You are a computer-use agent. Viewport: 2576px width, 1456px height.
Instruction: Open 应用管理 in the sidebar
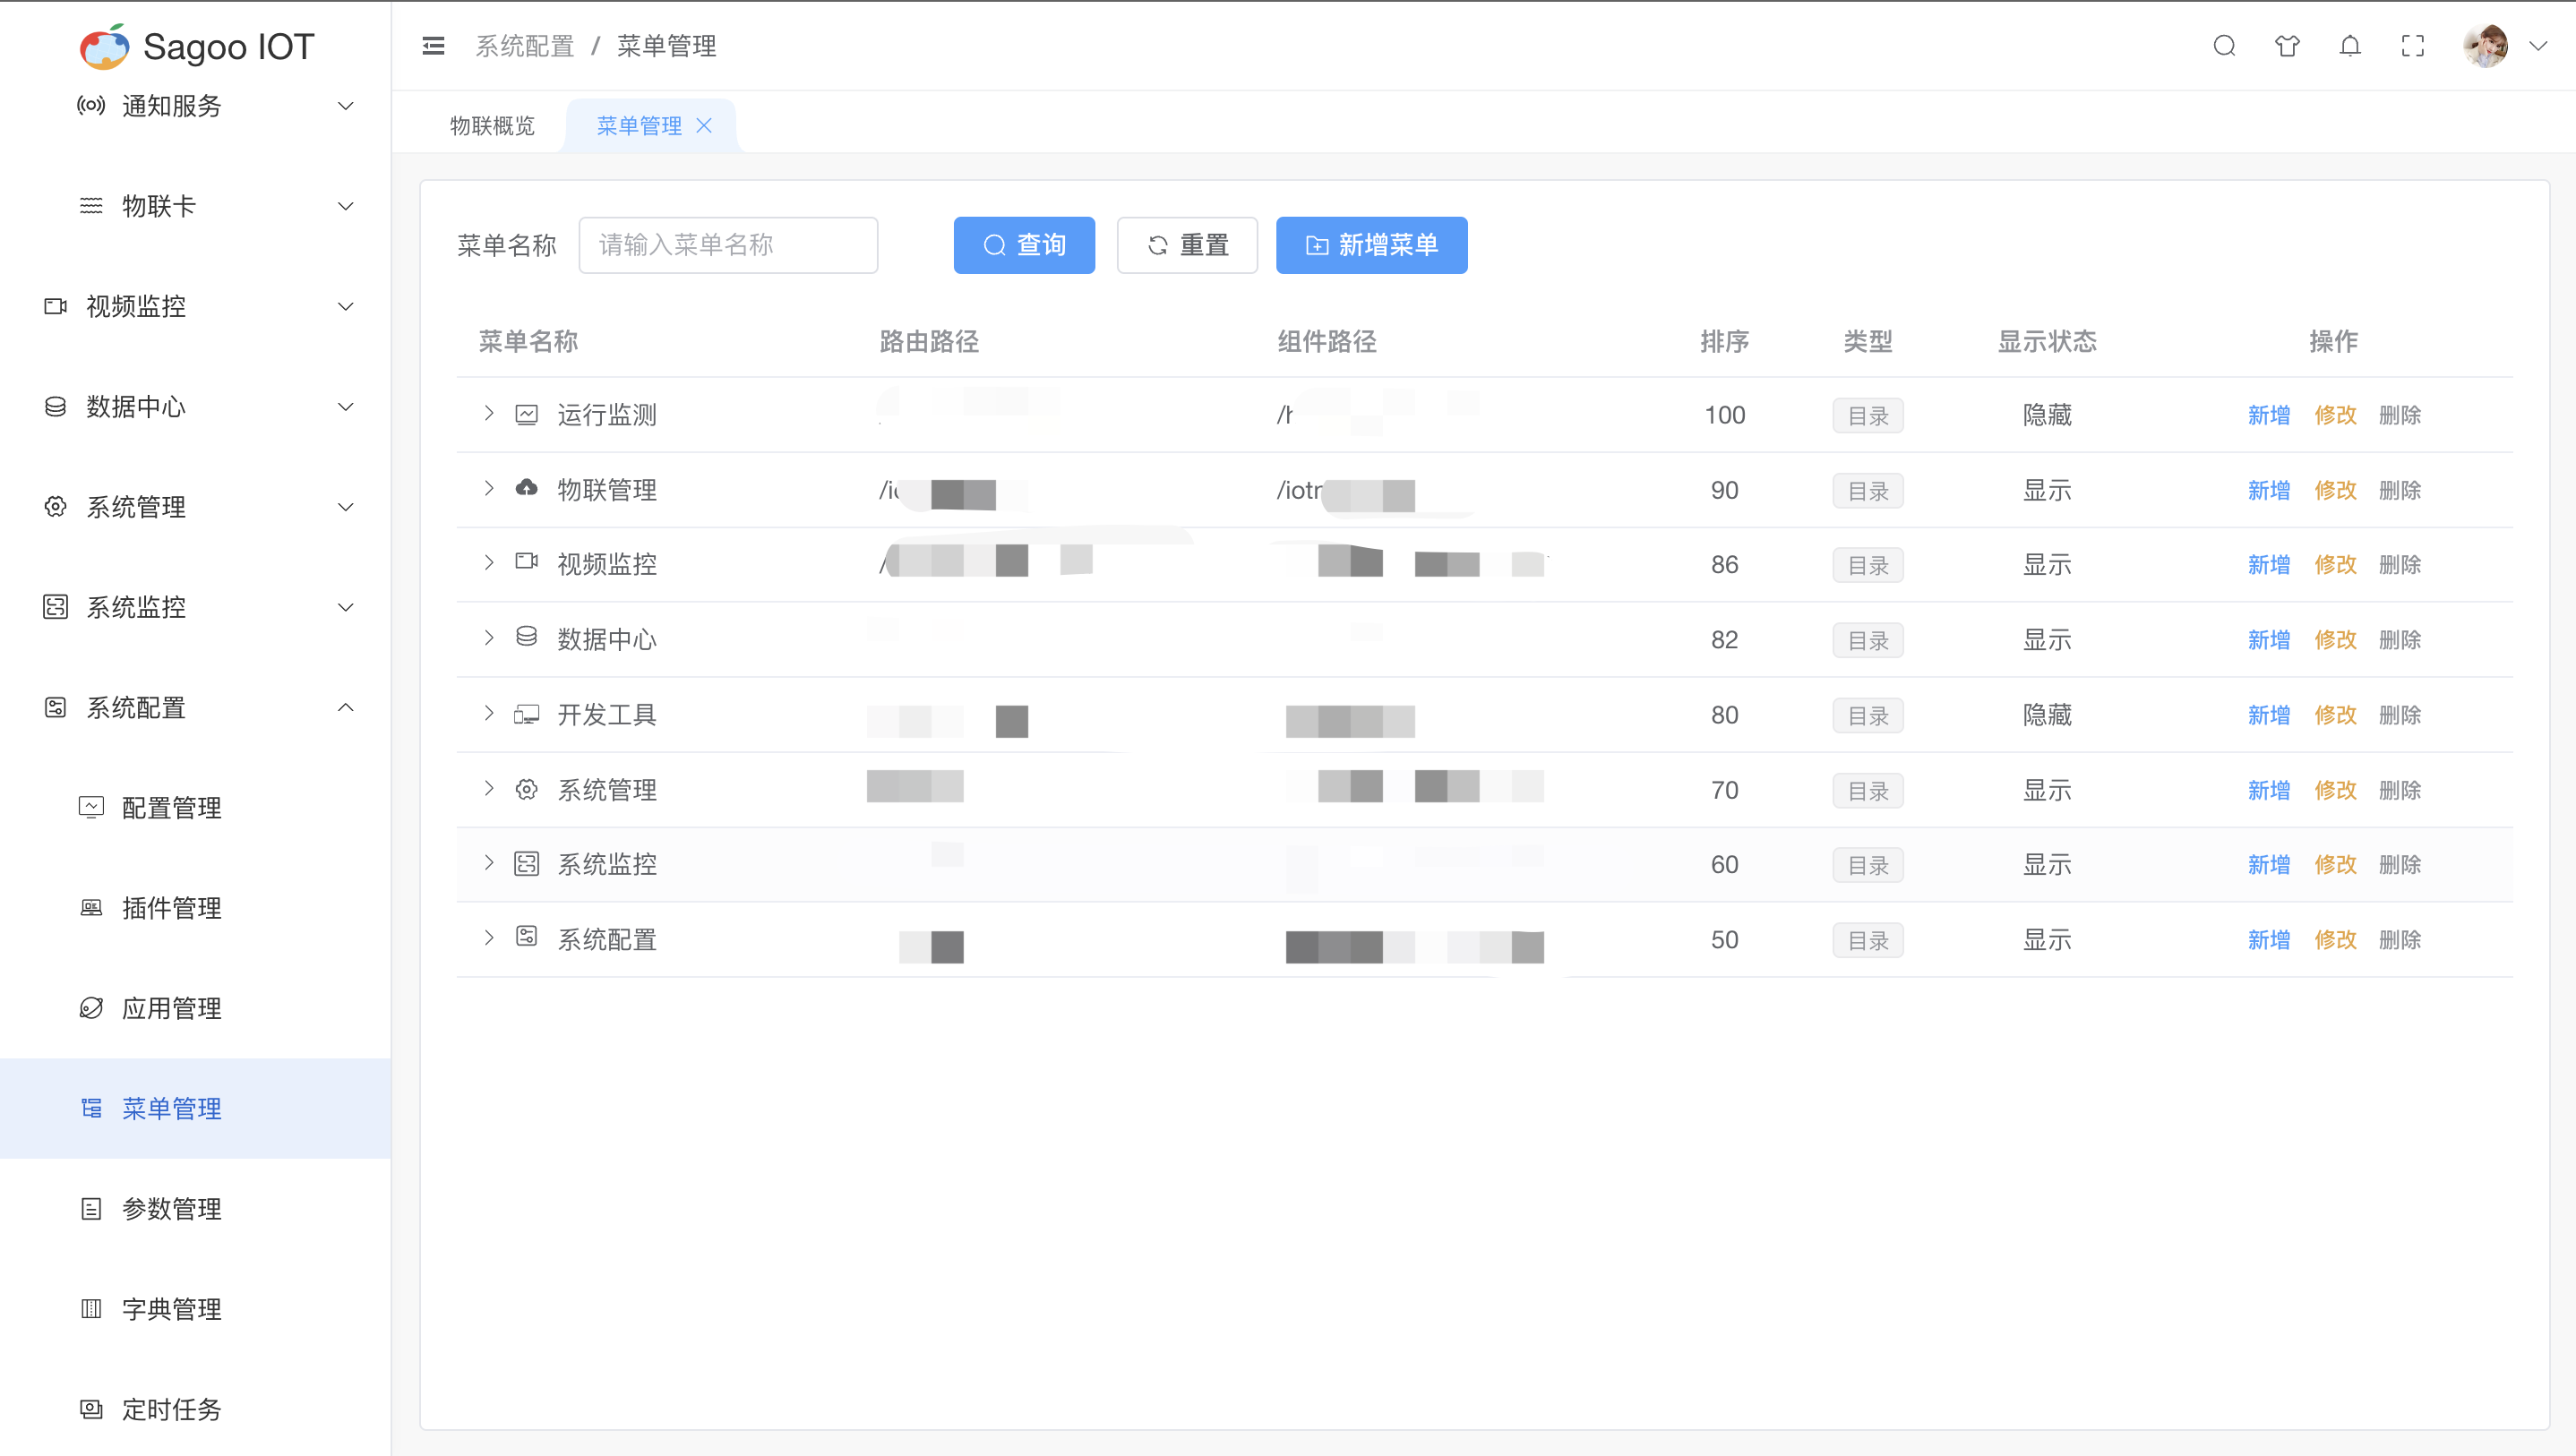click(196, 1008)
